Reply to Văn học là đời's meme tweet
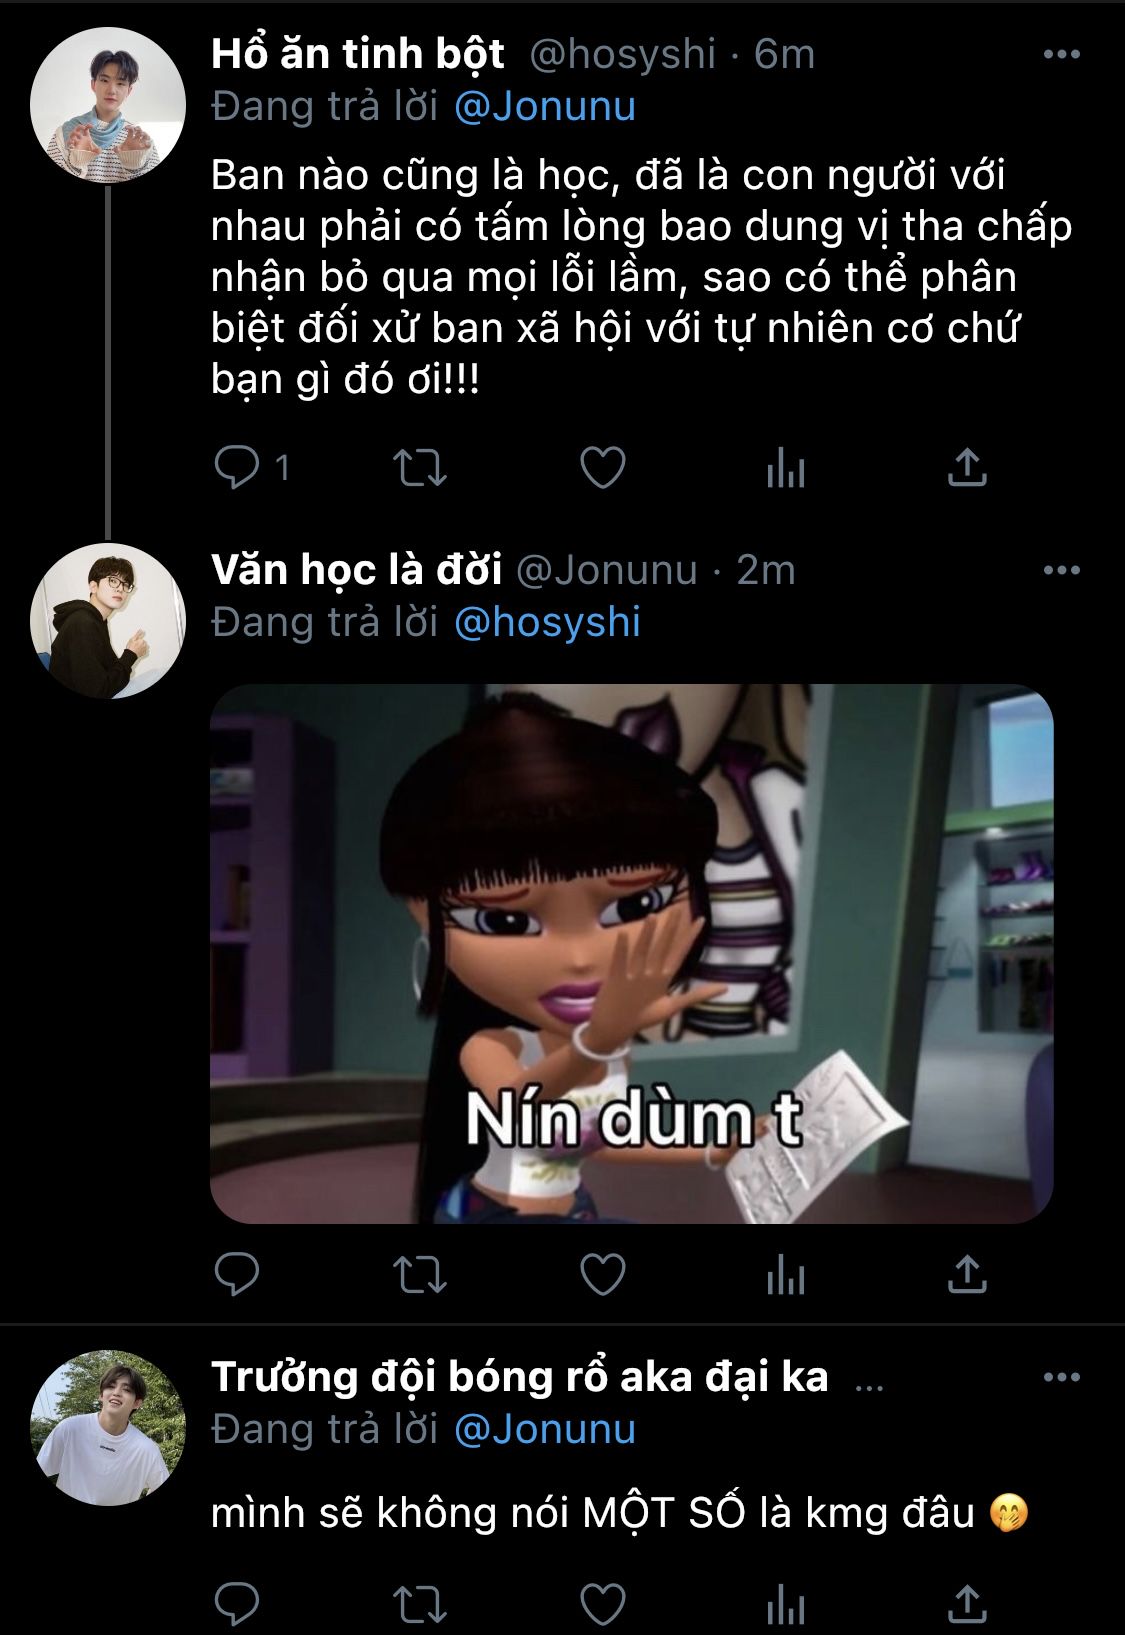 [x=237, y=1274]
